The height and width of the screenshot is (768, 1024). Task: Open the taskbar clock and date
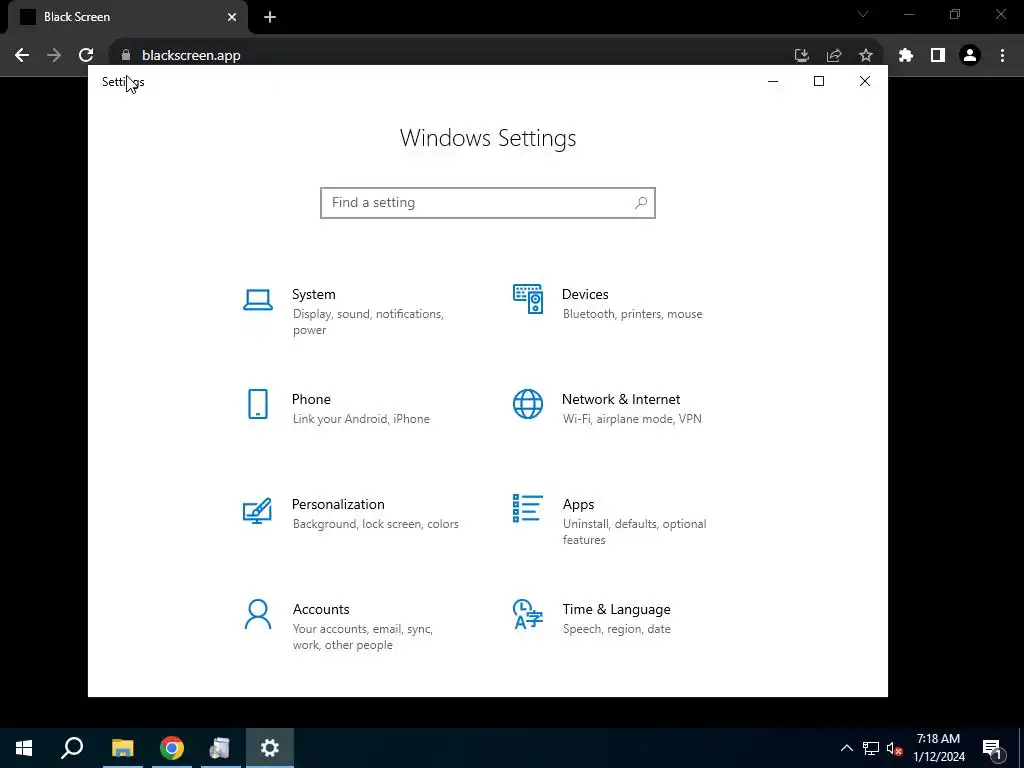[939, 748]
